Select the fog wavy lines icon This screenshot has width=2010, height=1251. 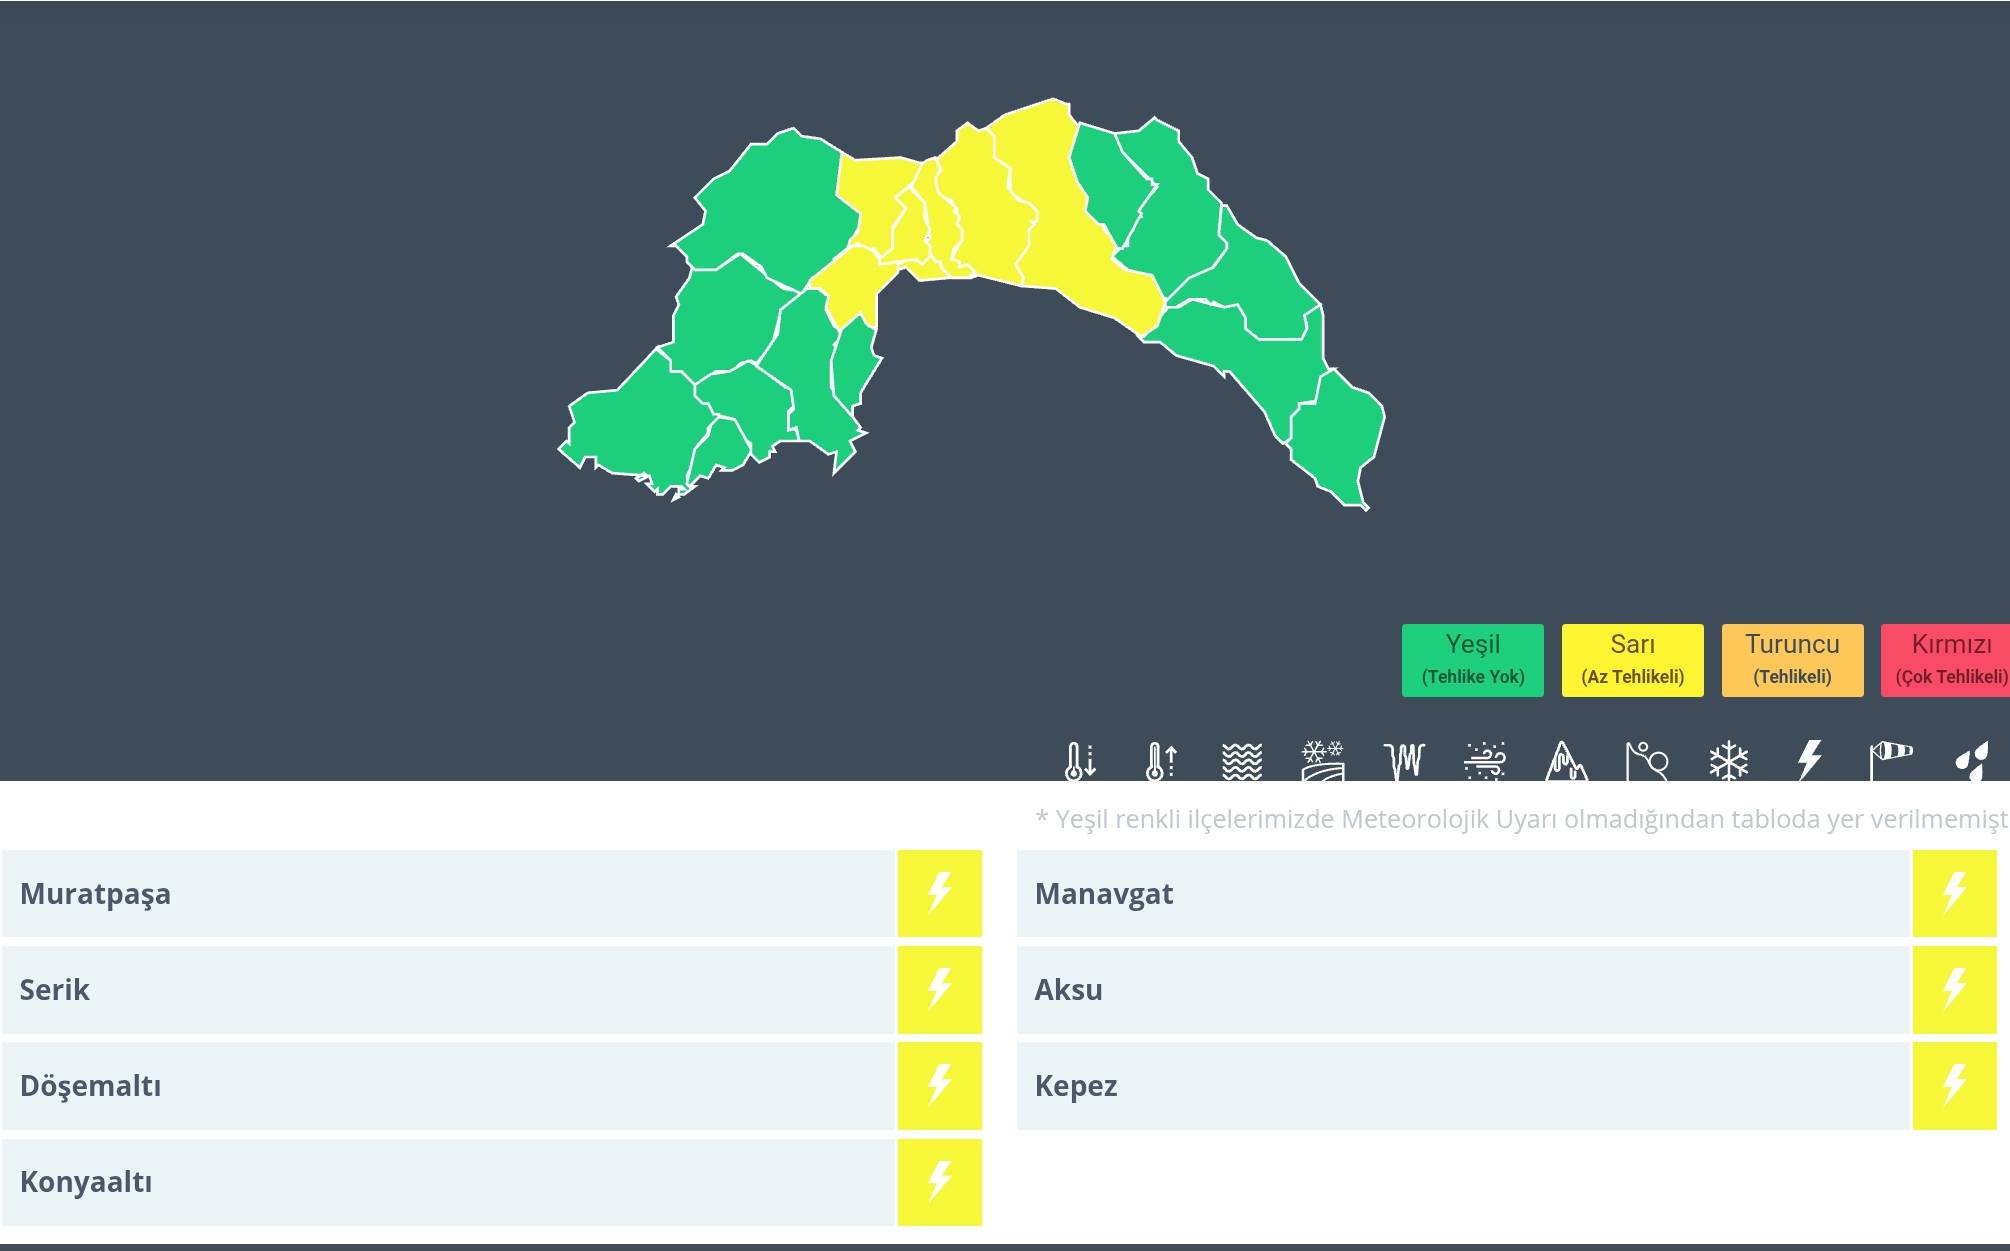(x=1242, y=760)
